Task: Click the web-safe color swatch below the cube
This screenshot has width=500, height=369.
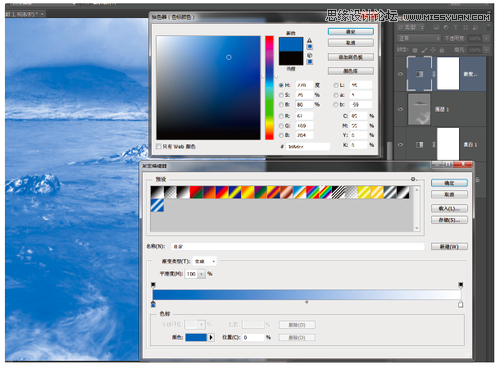Action: pyautogui.click(x=310, y=62)
